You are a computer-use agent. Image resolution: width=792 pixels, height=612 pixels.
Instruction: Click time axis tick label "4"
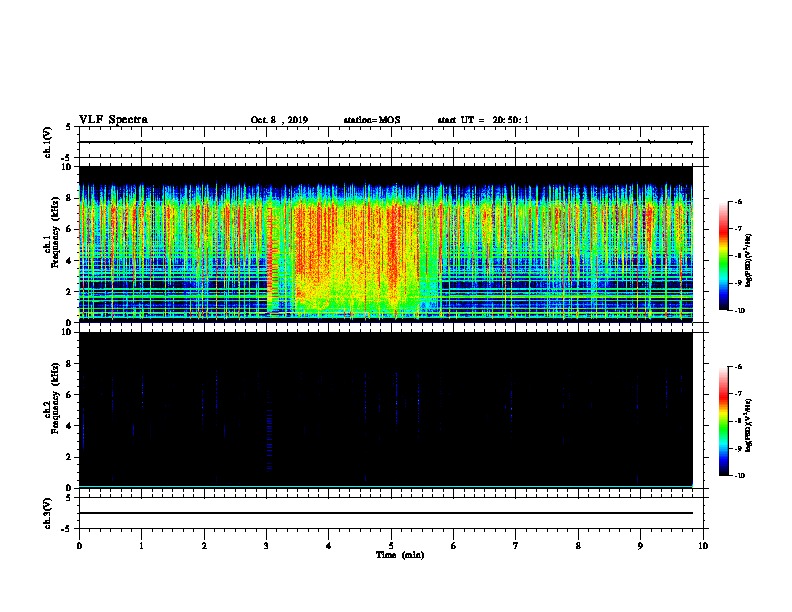tap(329, 546)
